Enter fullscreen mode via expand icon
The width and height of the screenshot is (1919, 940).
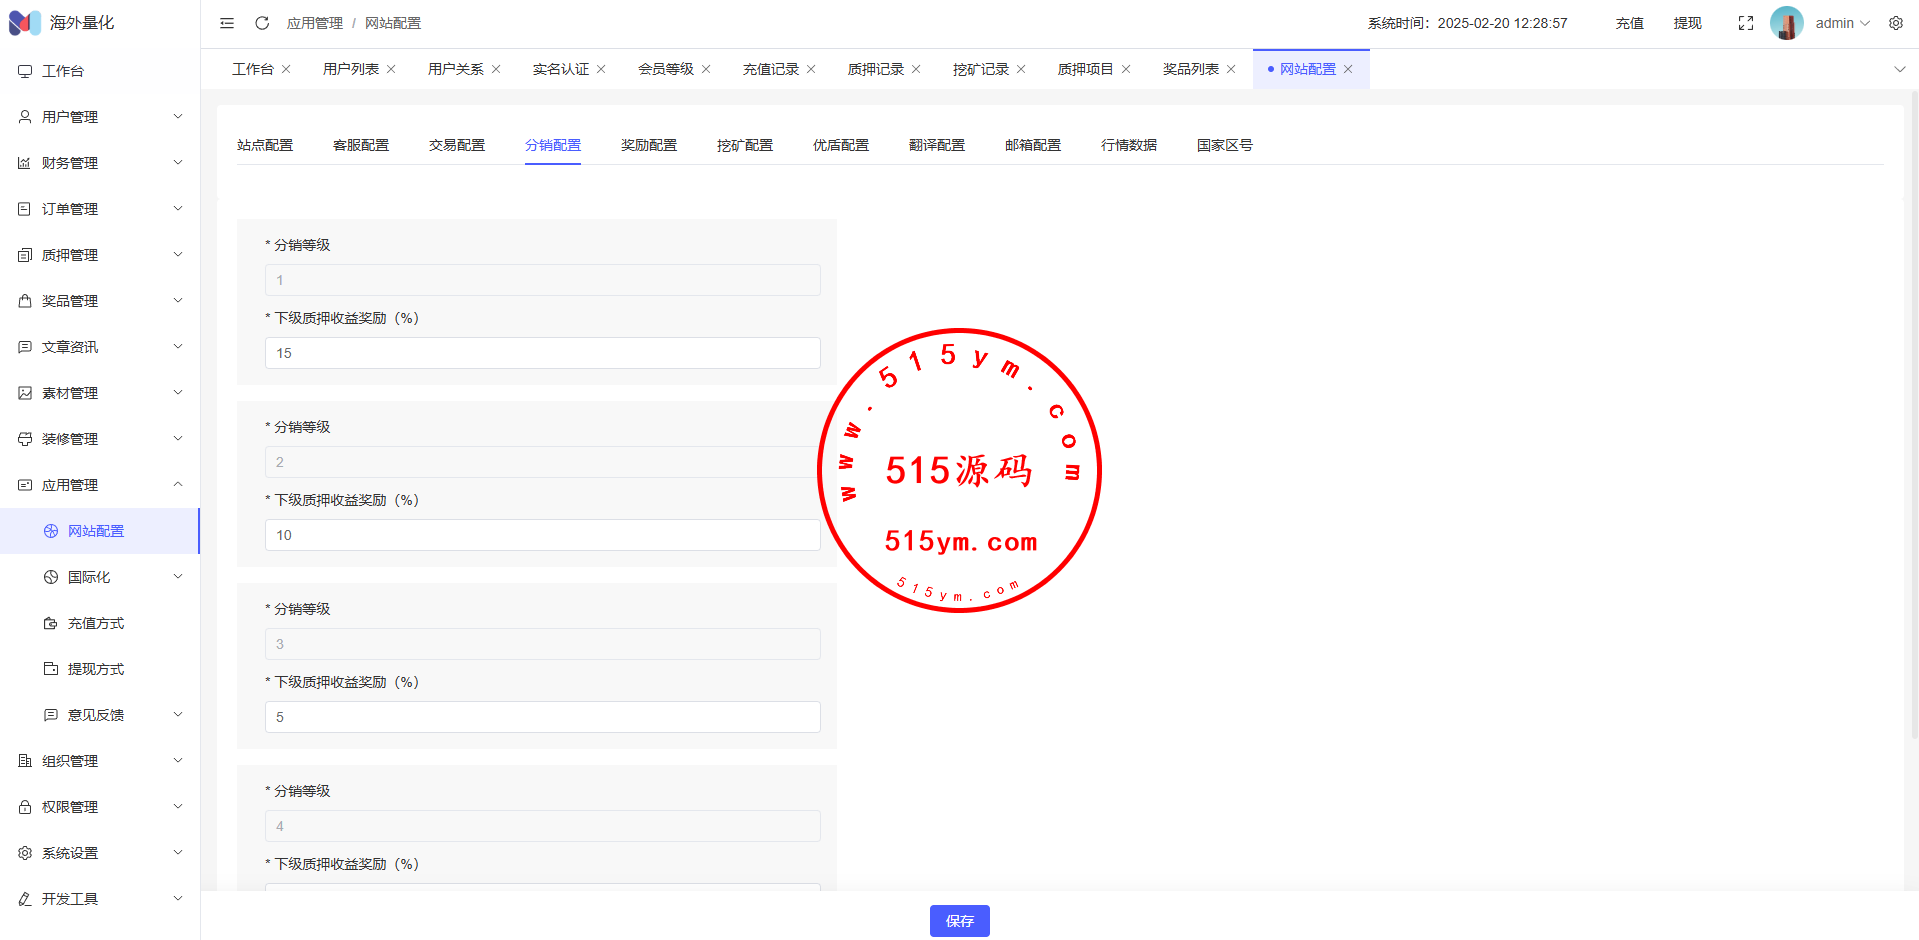1745,23
